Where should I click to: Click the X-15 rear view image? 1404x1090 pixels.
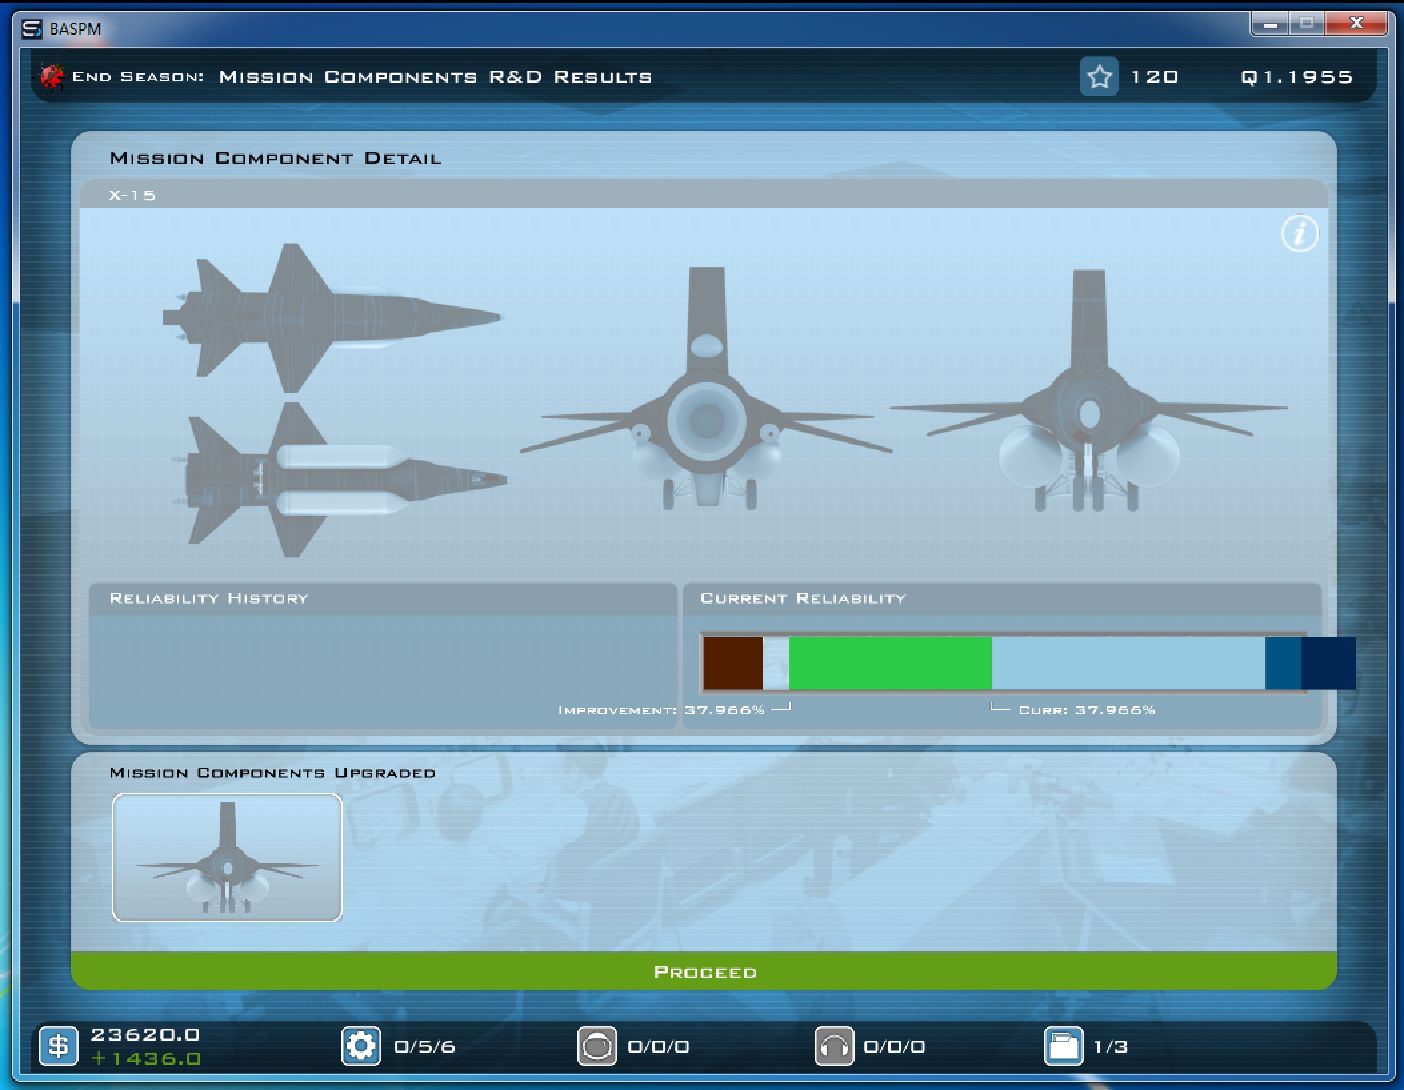(706, 389)
